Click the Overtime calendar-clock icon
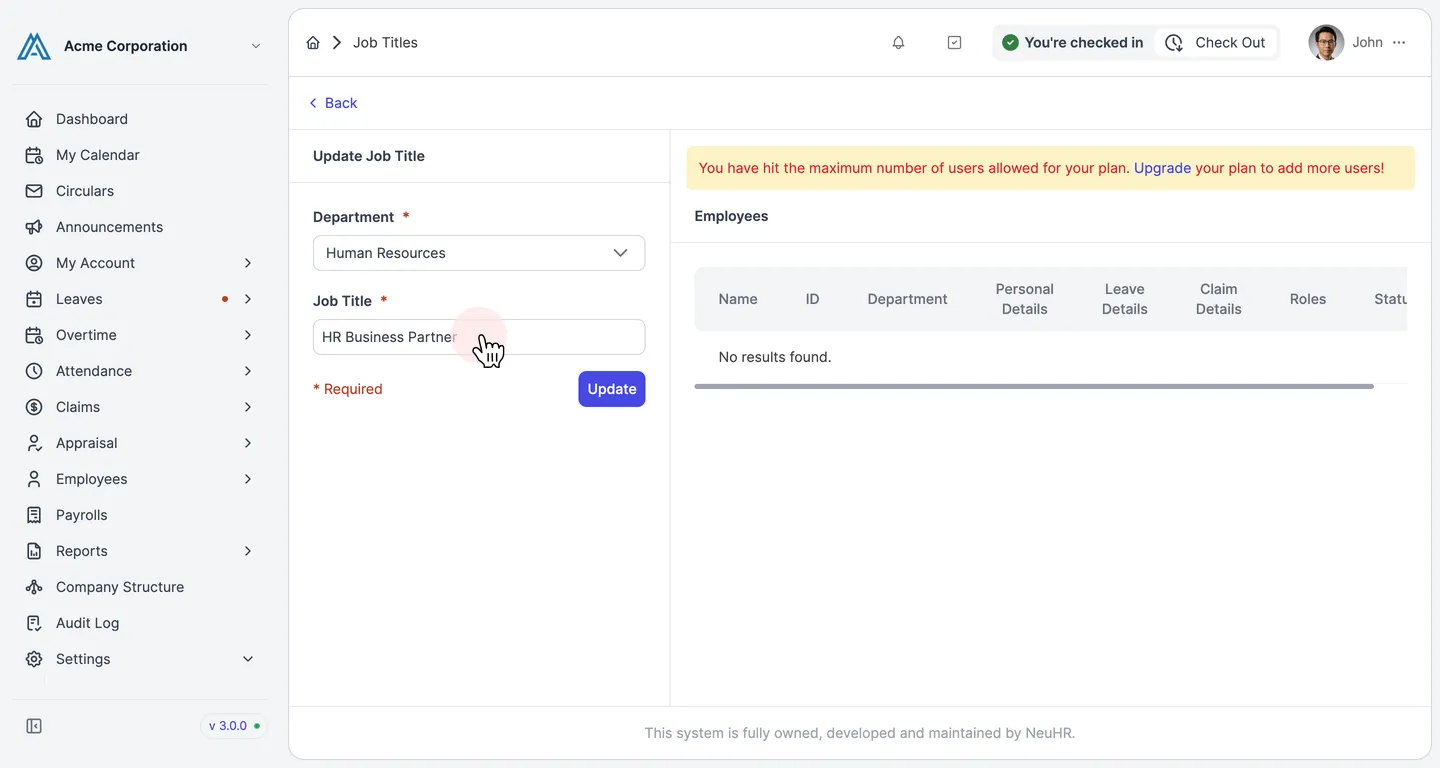Image resolution: width=1440 pixels, height=768 pixels. click(x=34, y=335)
